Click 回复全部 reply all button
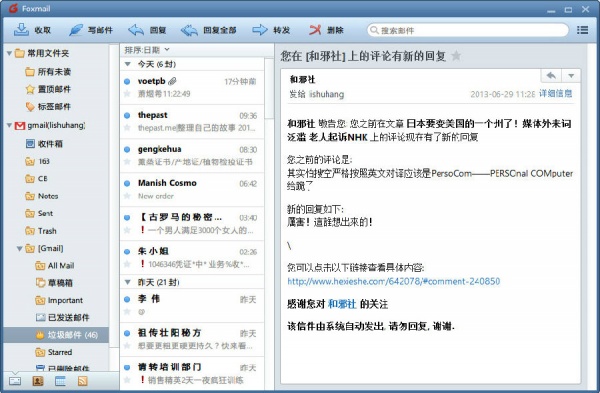Image resolution: width=600 pixels, height=393 pixels. 208,30
